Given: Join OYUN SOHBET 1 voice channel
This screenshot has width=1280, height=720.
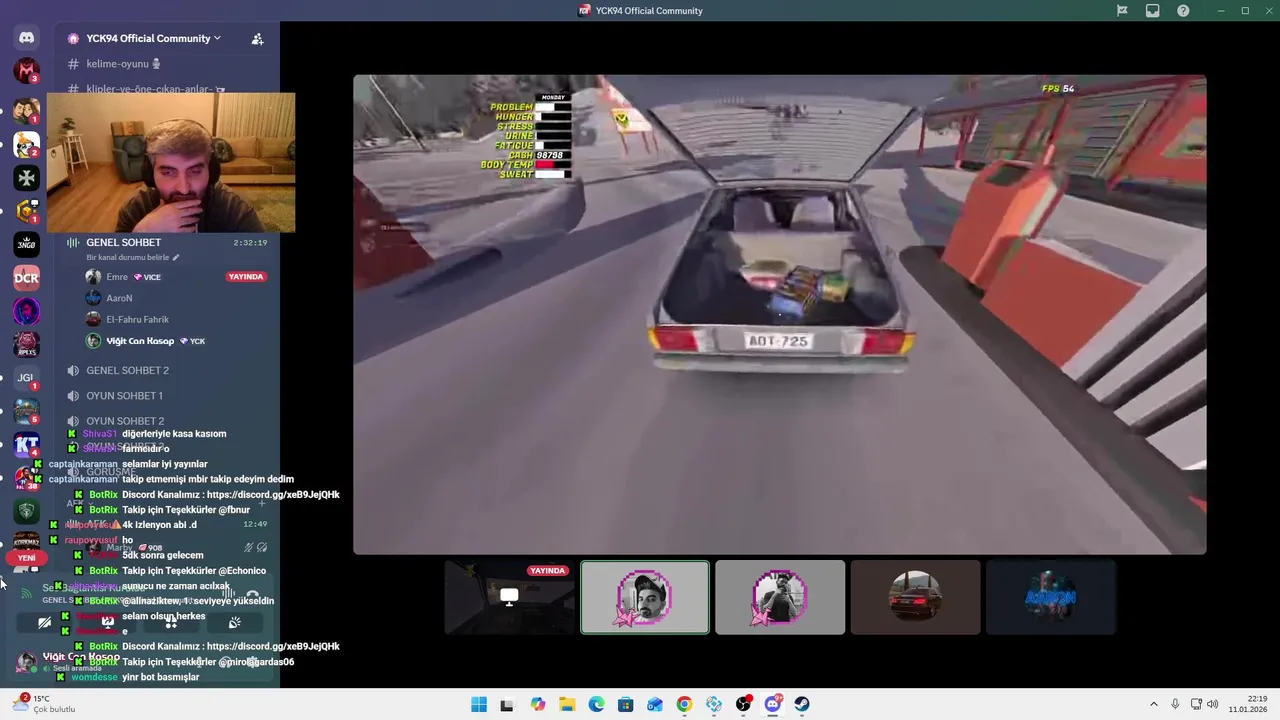Looking at the screenshot, I should coord(124,396).
